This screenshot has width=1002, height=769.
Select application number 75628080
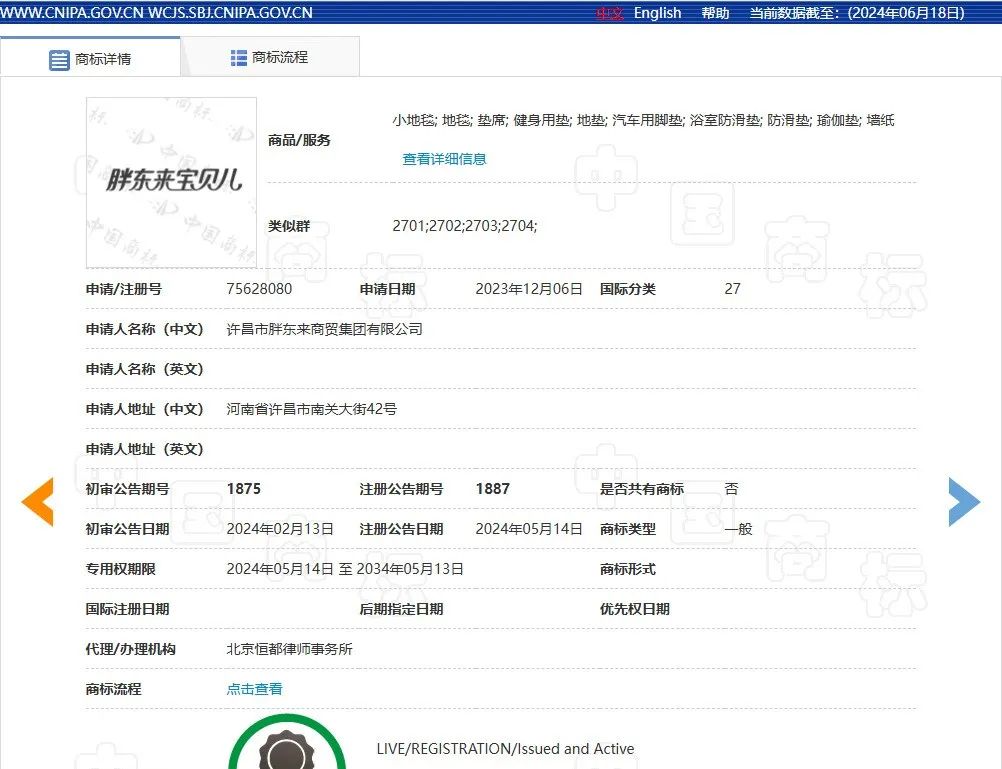tap(259, 289)
